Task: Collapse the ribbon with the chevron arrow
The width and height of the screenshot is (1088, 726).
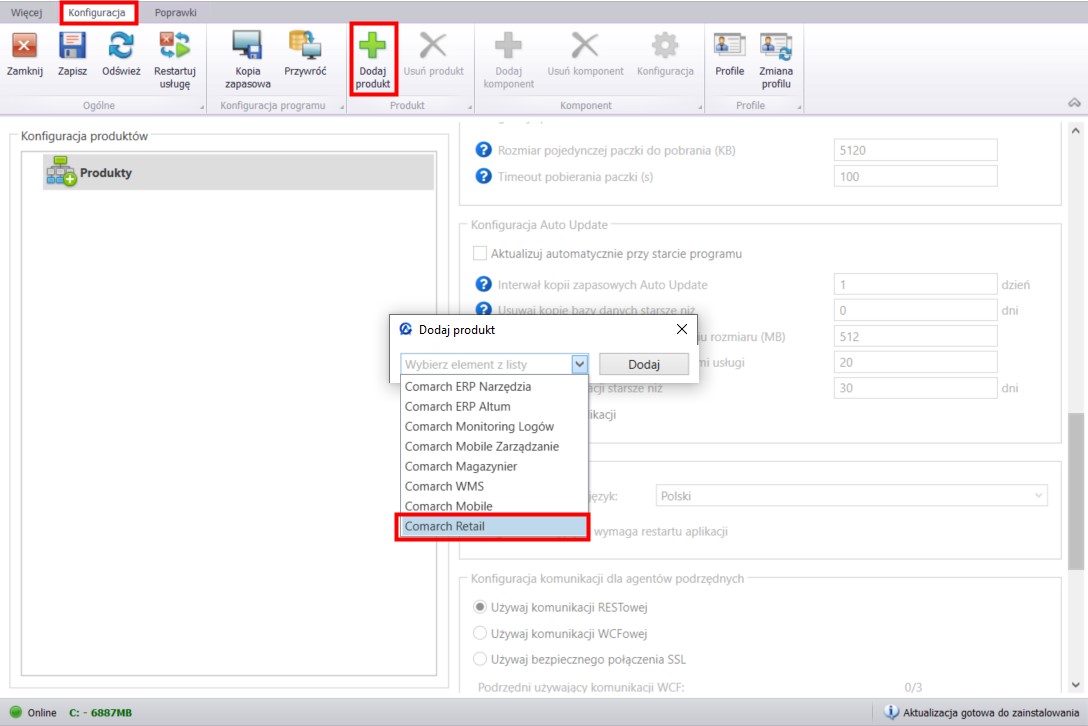Action: click(1074, 103)
